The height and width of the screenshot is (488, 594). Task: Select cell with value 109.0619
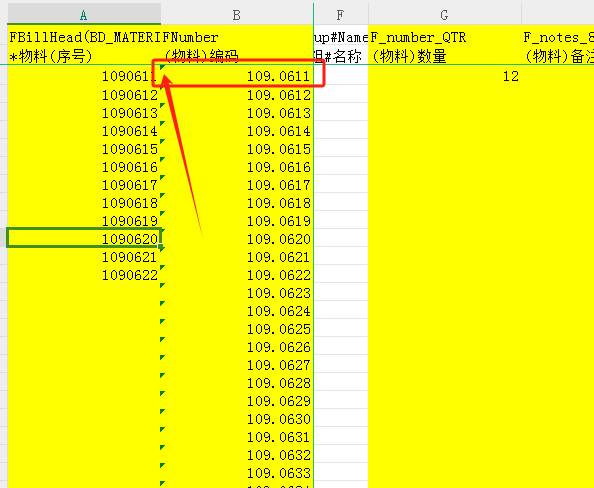click(237, 221)
